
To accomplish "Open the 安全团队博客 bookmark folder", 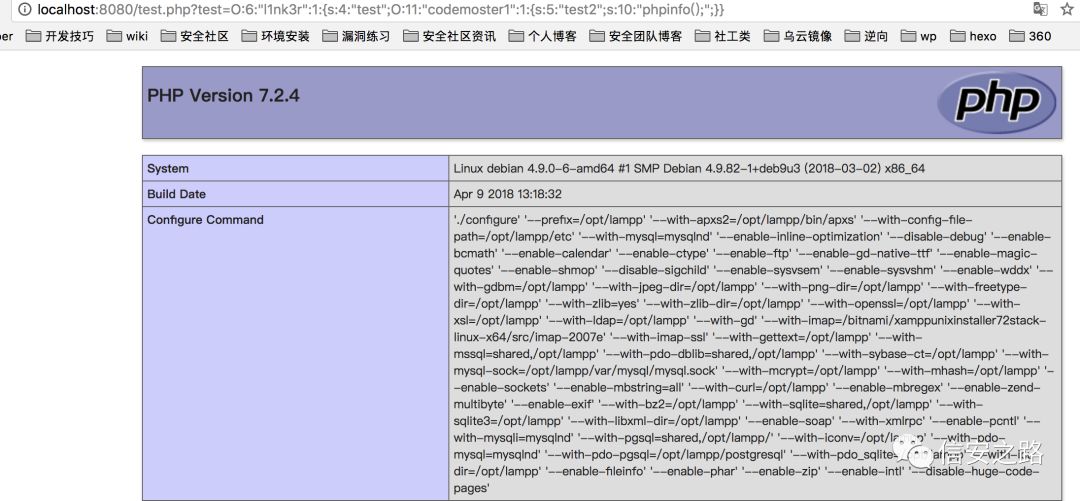I will (636, 36).
